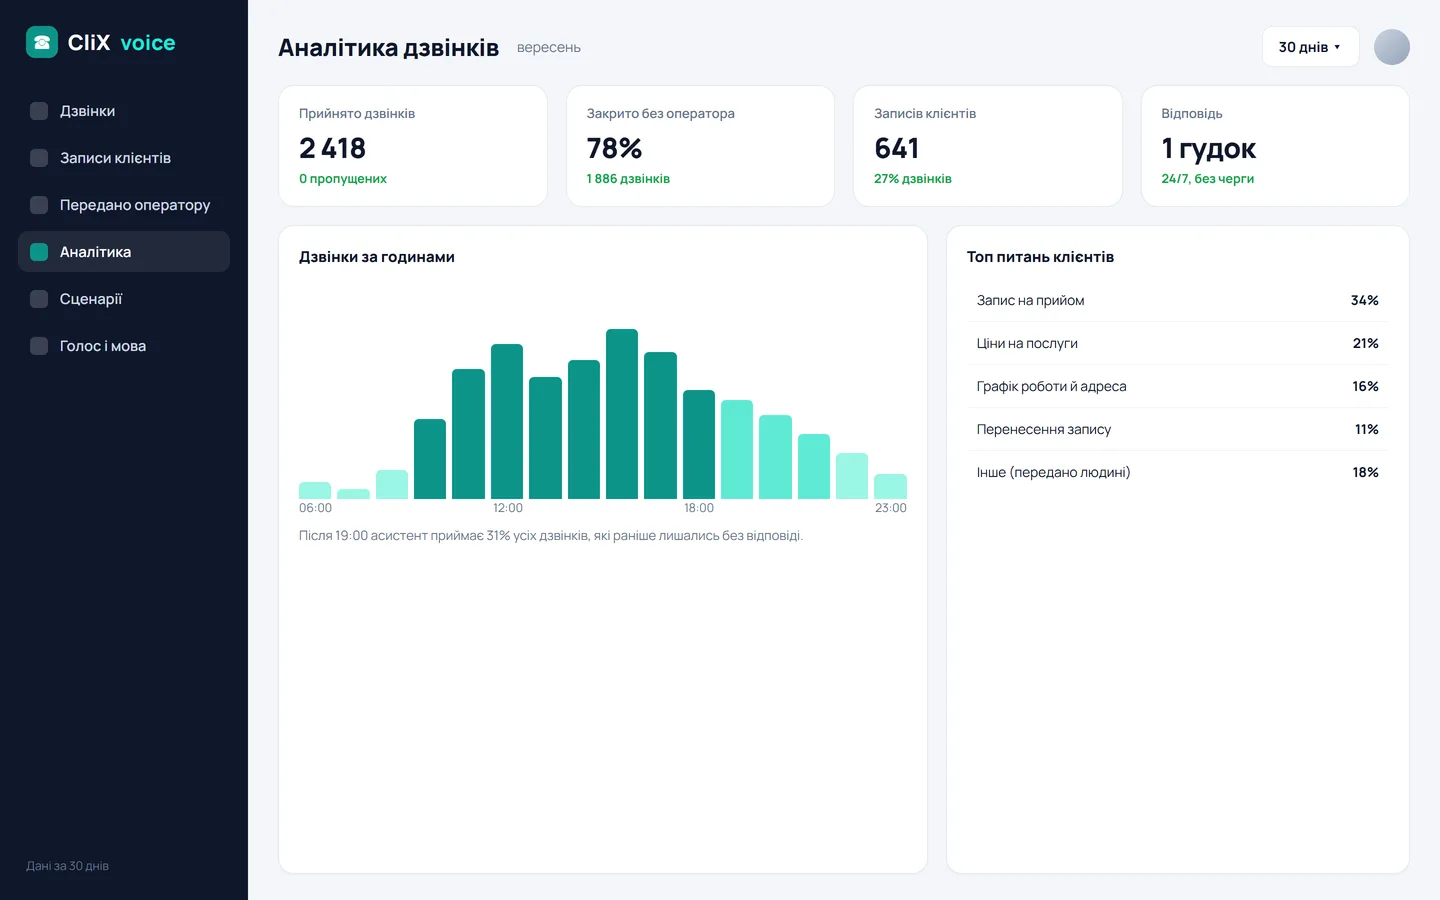1440x900 pixels.
Task: Click the chart bar above the 06:00 label
Action: [x=315, y=490]
